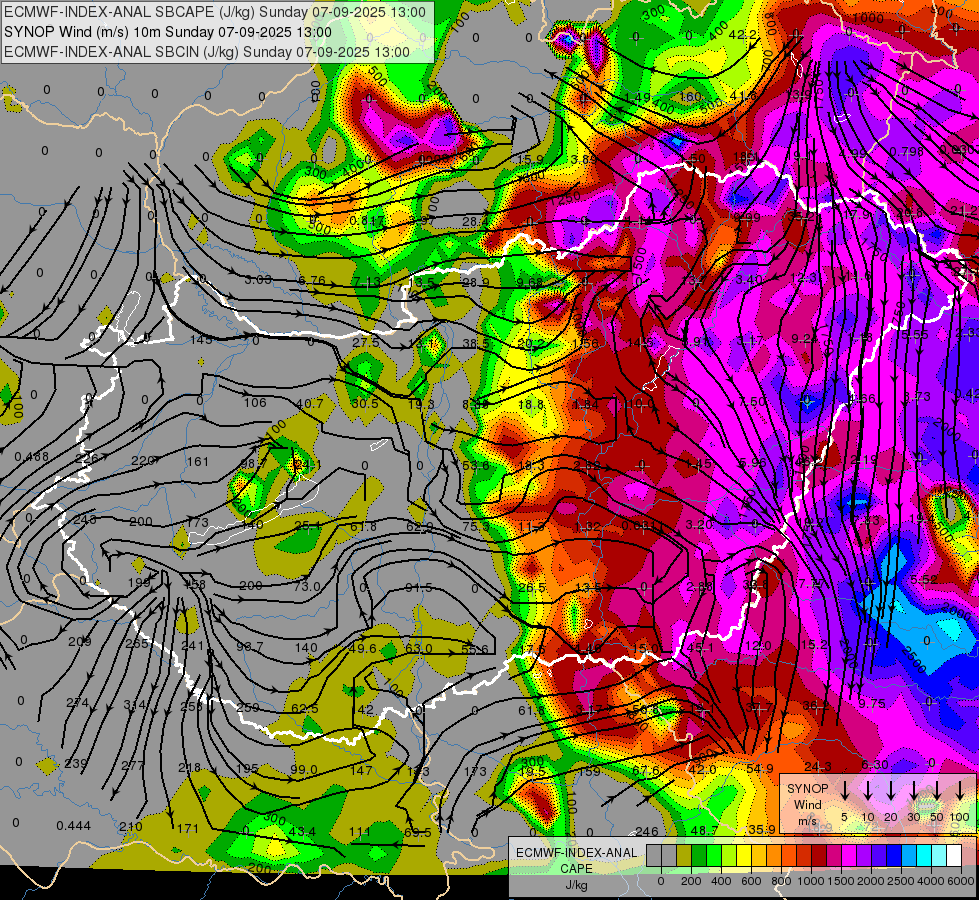
Task: Click the 'J/kg' unit label in legend
Action: pos(576,885)
